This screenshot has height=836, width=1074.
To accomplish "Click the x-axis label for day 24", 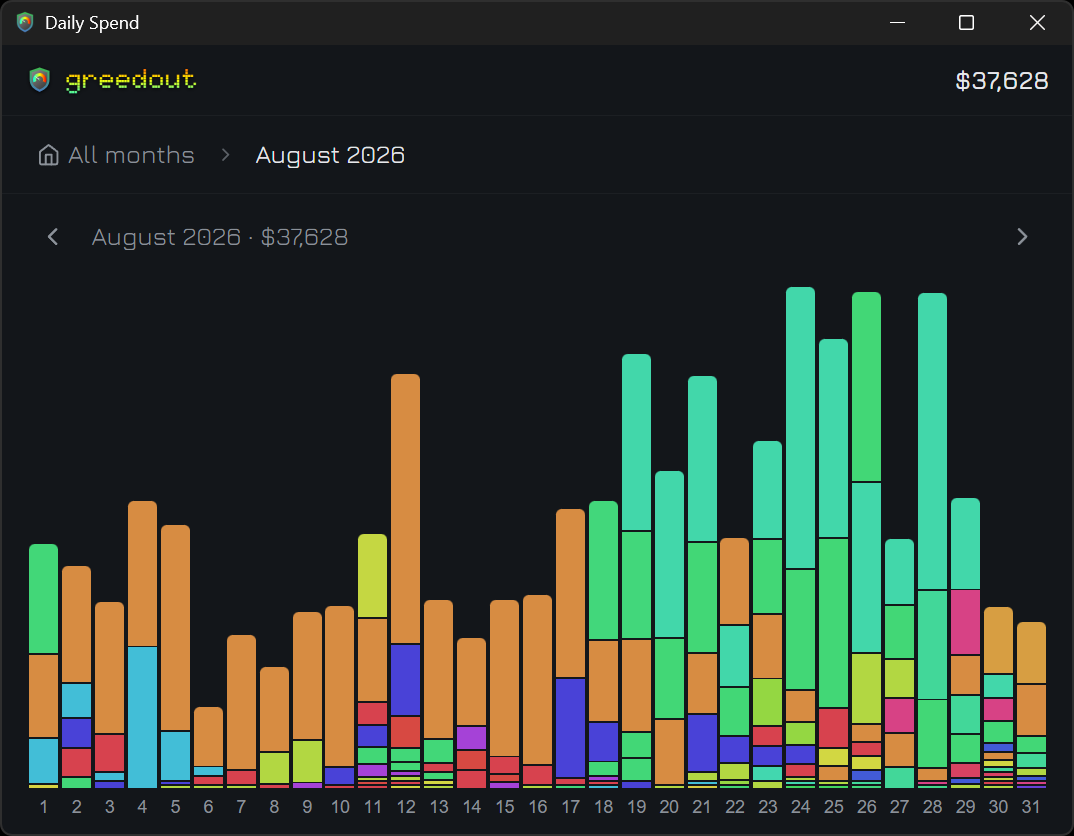I will click(801, 807).
